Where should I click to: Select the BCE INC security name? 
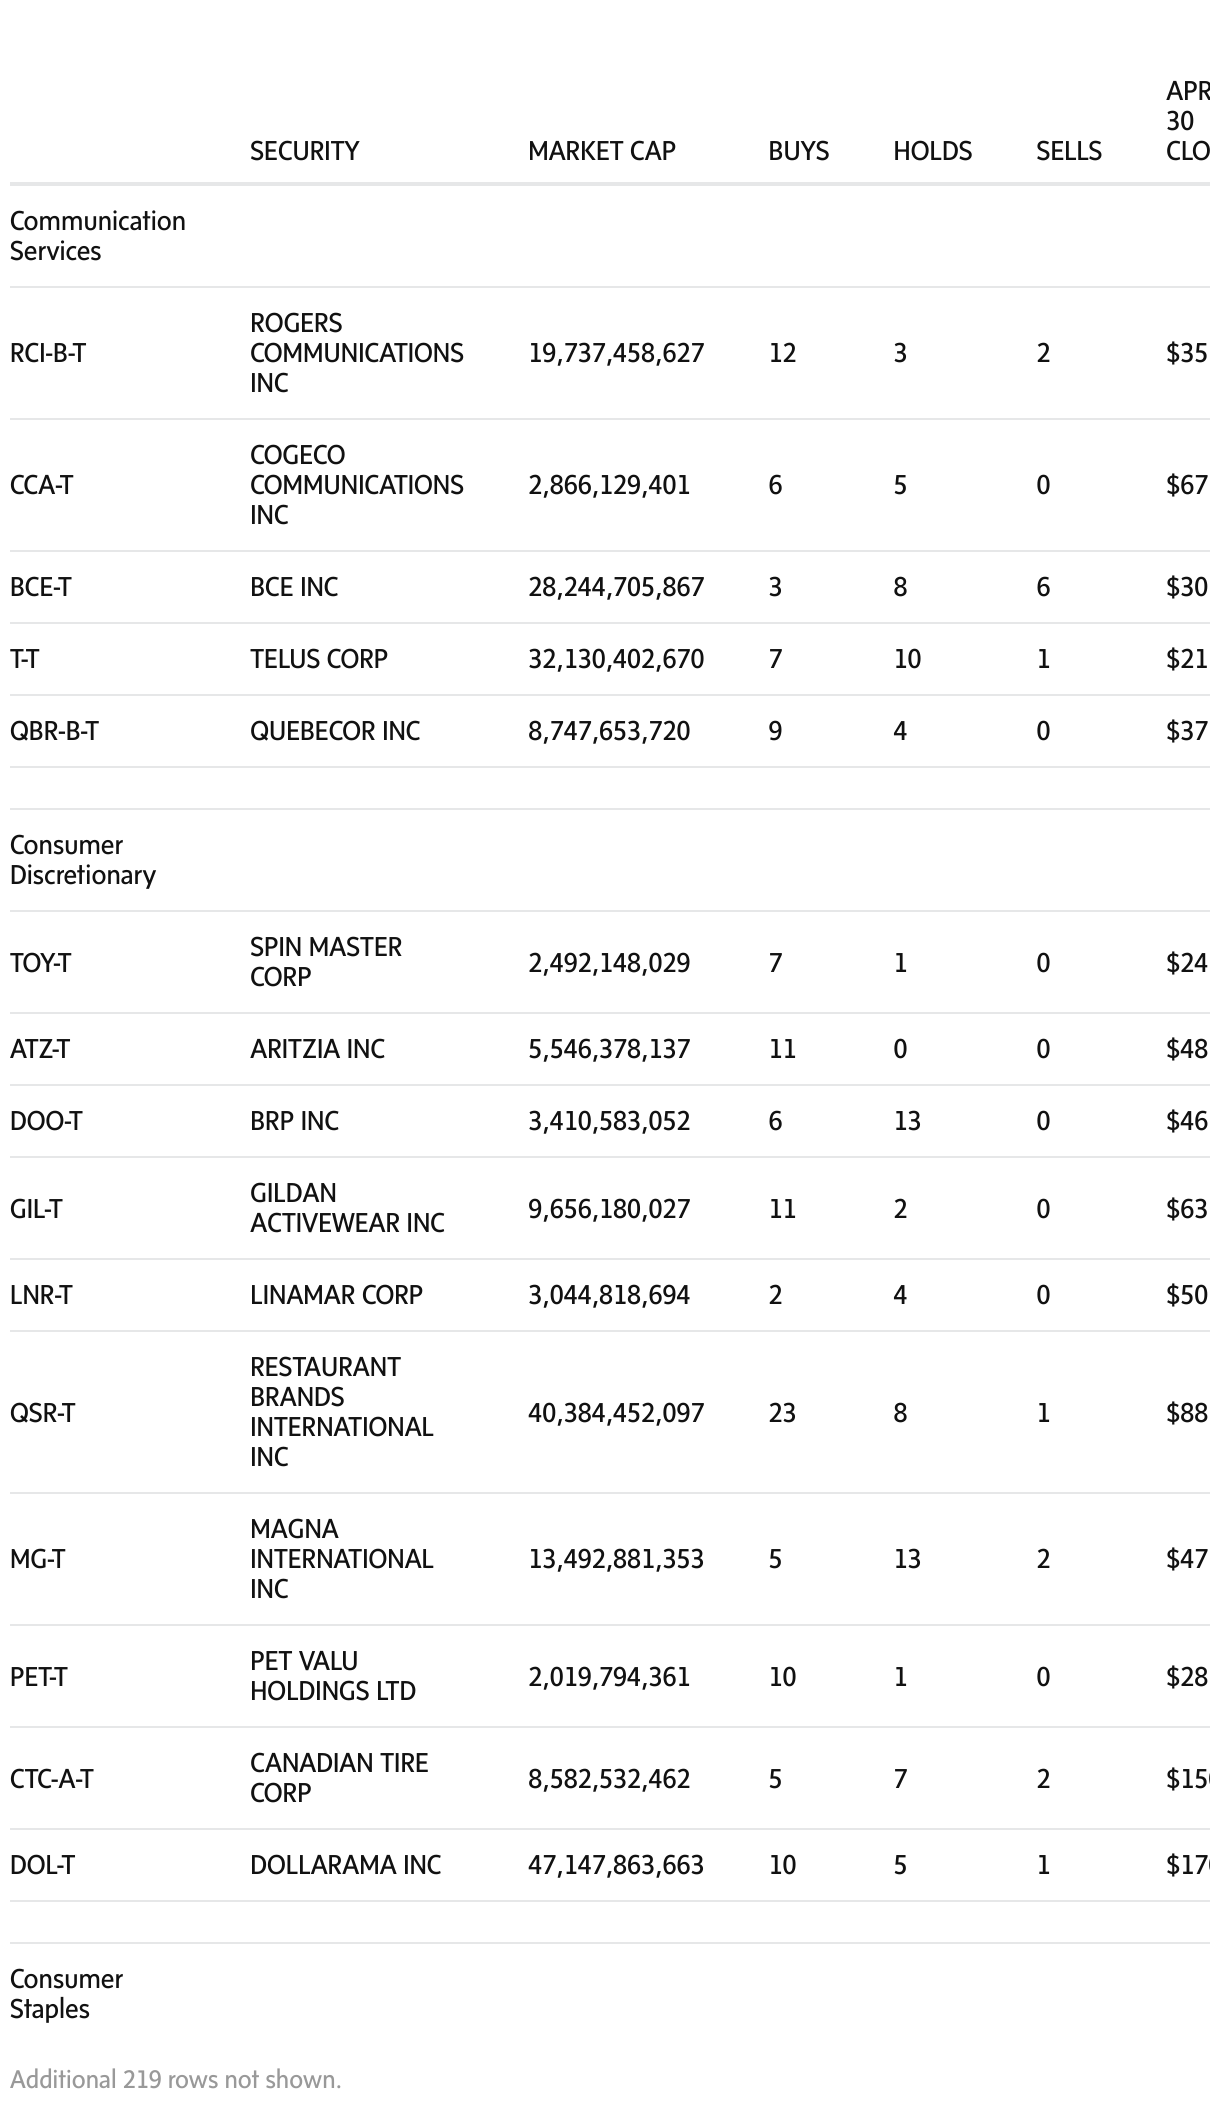tap(294, 587)
